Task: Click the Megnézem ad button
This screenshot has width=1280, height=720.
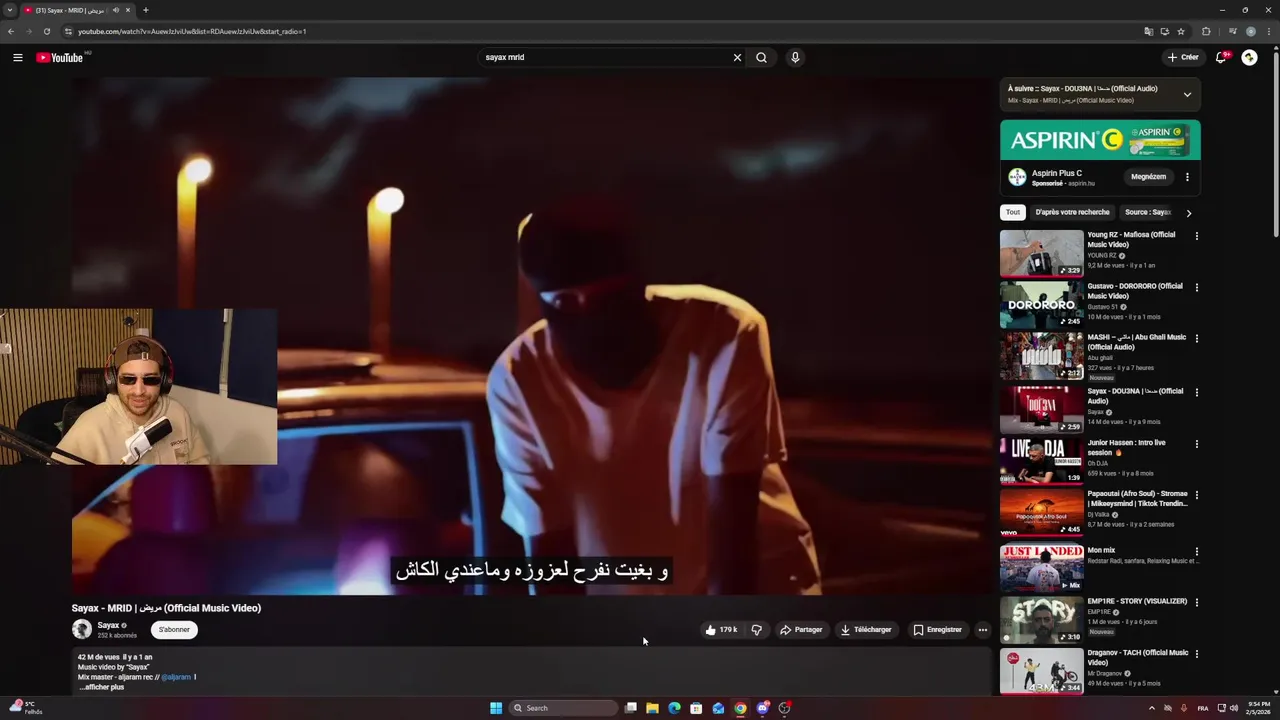Action: [1148, 177]
